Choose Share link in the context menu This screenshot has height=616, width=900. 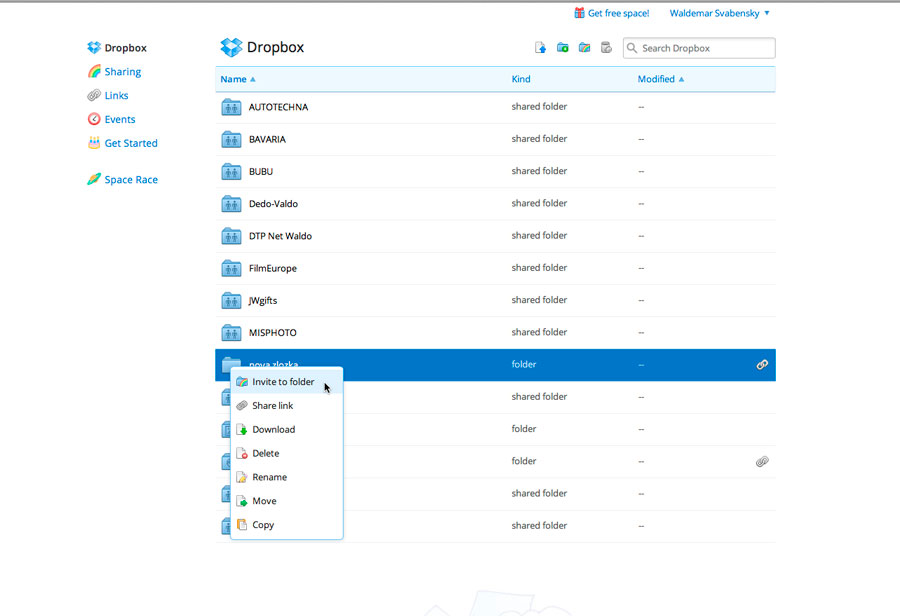287,405
